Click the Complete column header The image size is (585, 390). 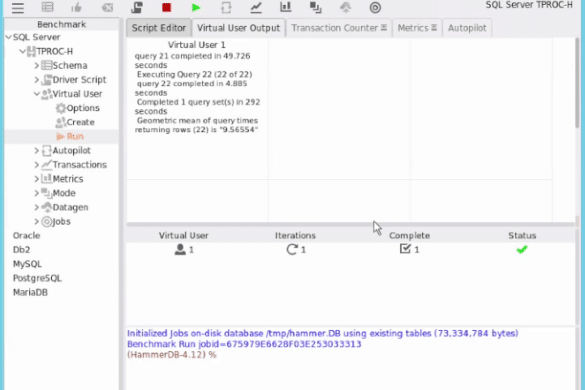point(409,235)
